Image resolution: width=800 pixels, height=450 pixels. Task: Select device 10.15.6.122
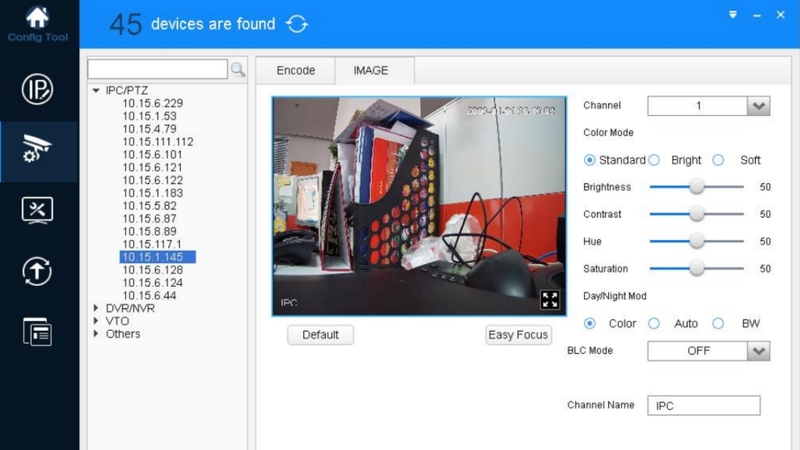click(x=153, y=180)
